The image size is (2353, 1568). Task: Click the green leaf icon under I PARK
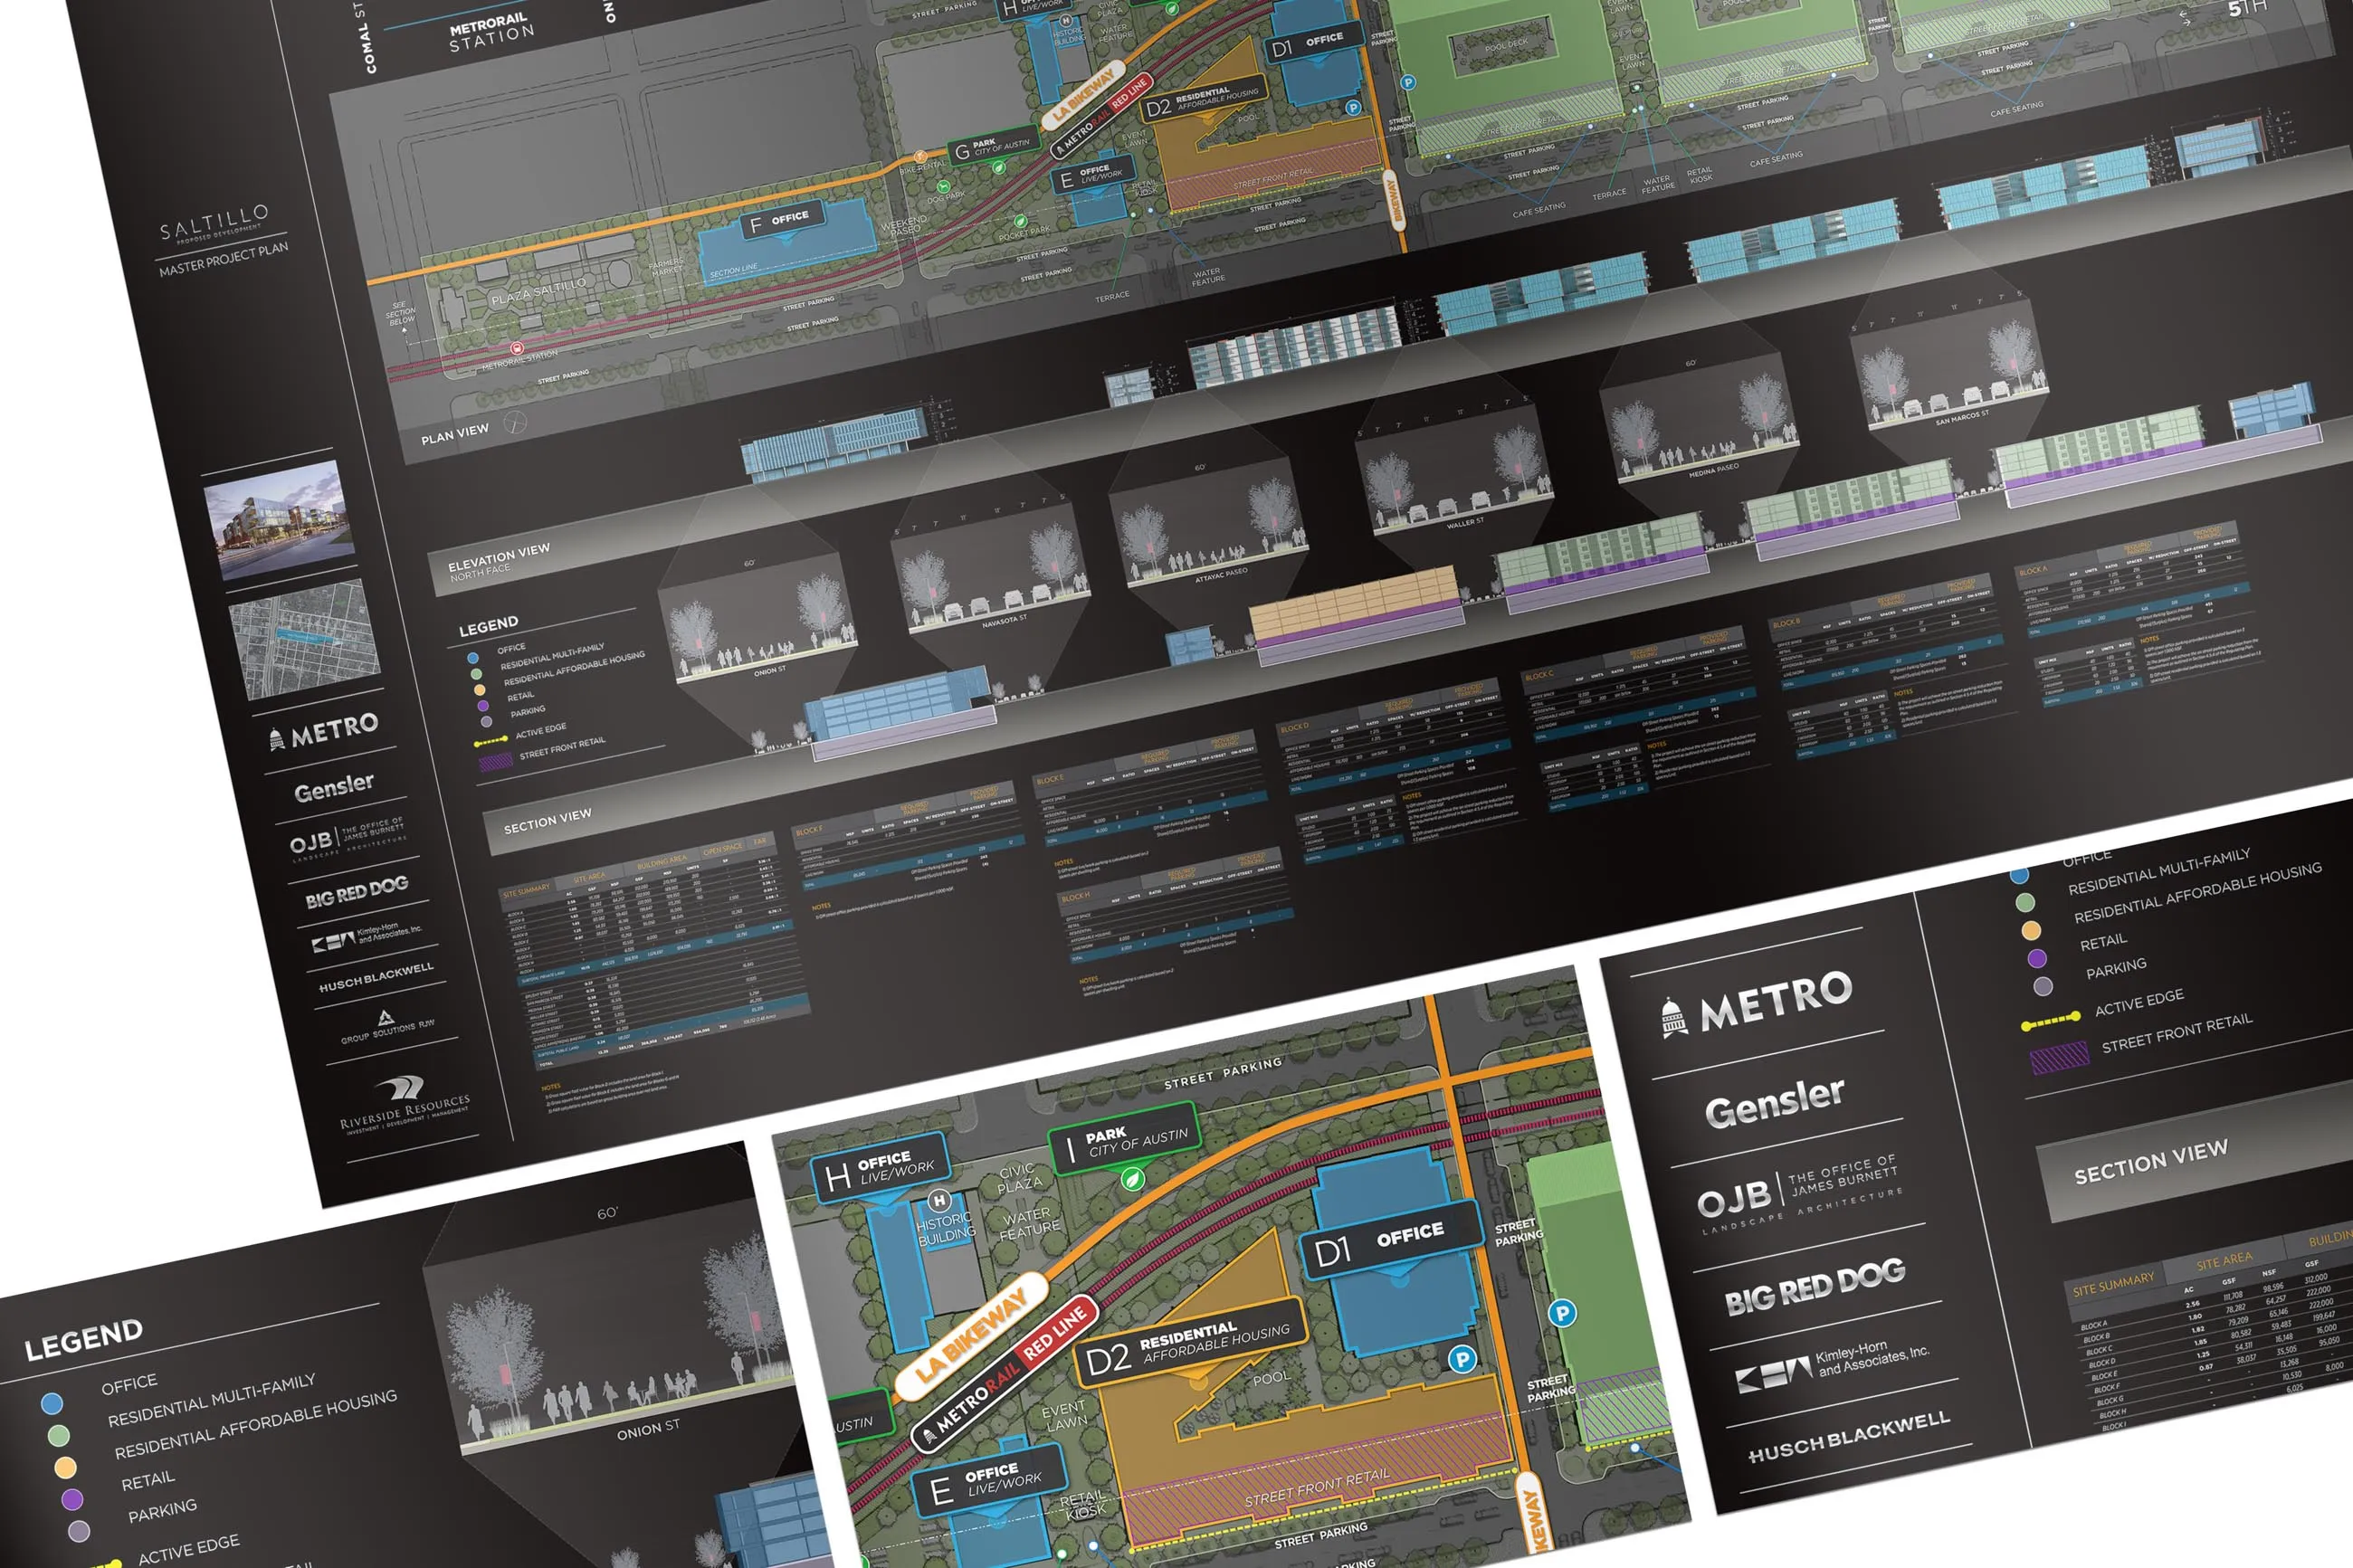coord(1131,1180)
